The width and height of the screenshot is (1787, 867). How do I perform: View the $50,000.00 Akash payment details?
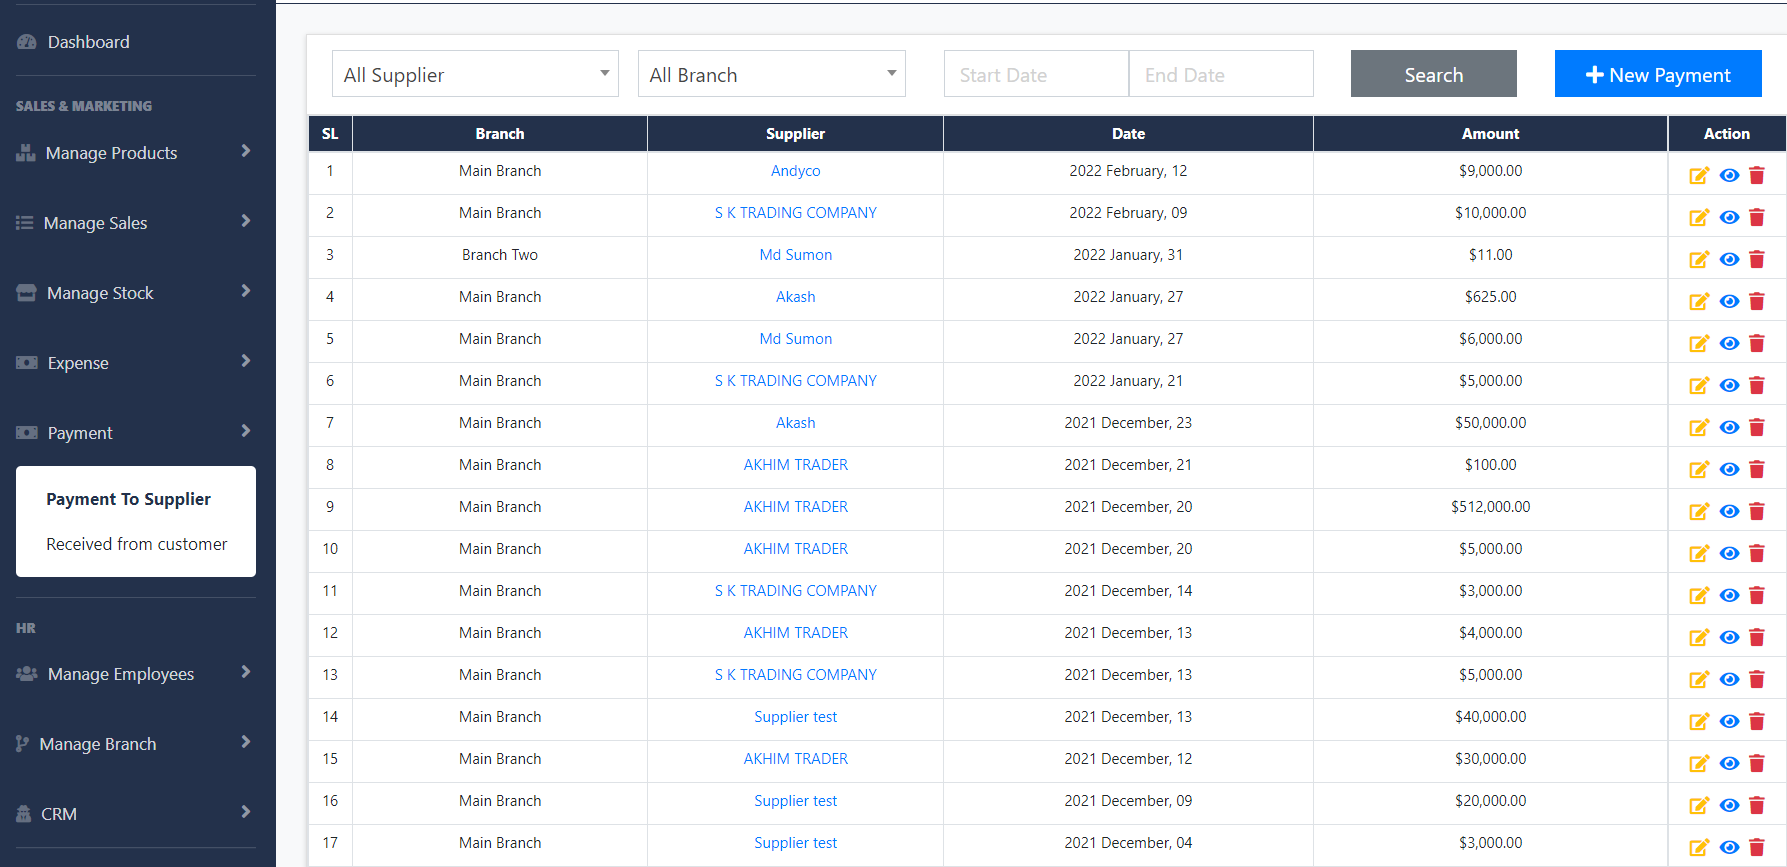click(1728, 428)
